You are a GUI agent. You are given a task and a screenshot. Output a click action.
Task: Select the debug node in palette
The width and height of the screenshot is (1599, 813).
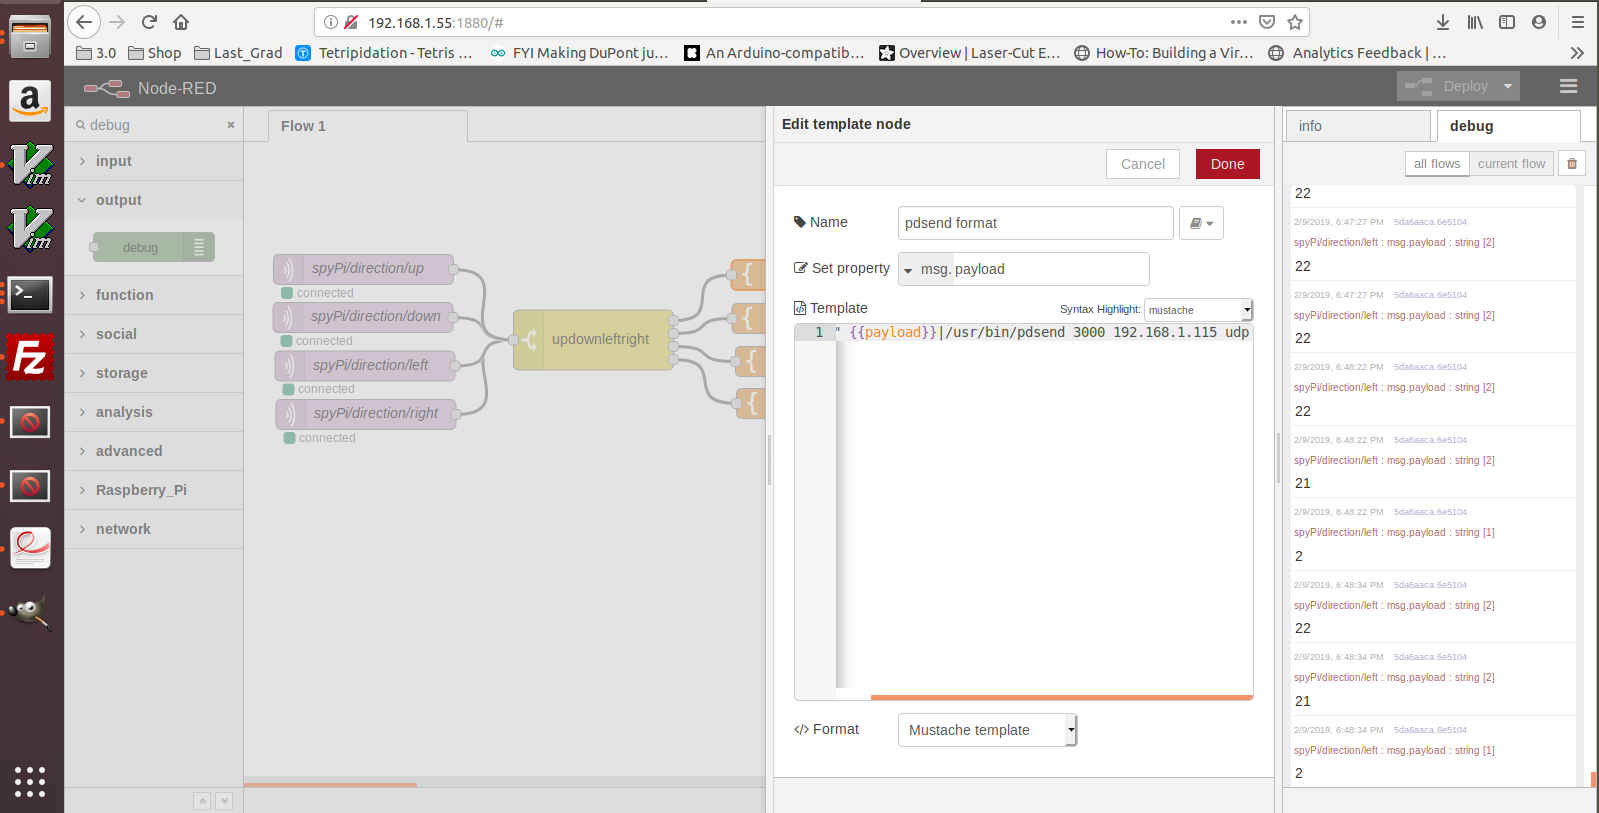pos(153,247)
